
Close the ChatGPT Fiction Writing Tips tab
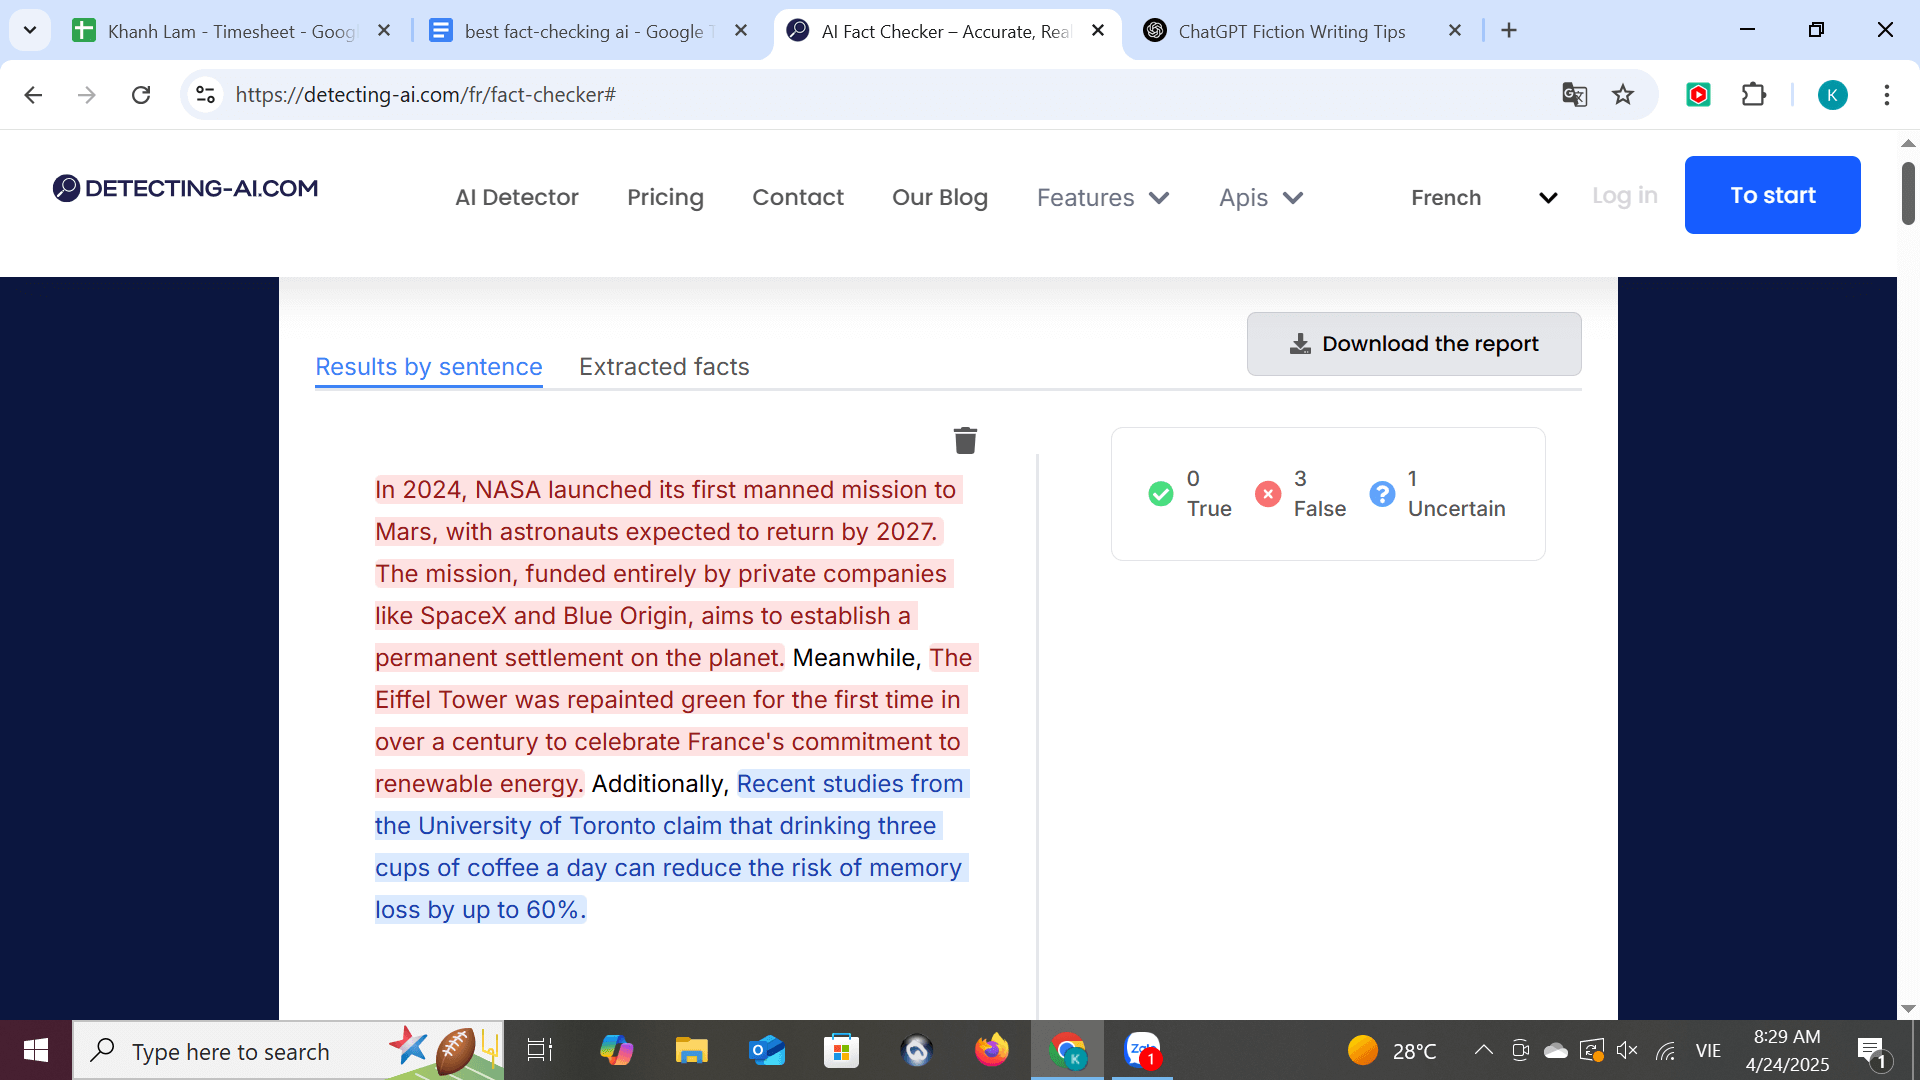click(1455, 31)
